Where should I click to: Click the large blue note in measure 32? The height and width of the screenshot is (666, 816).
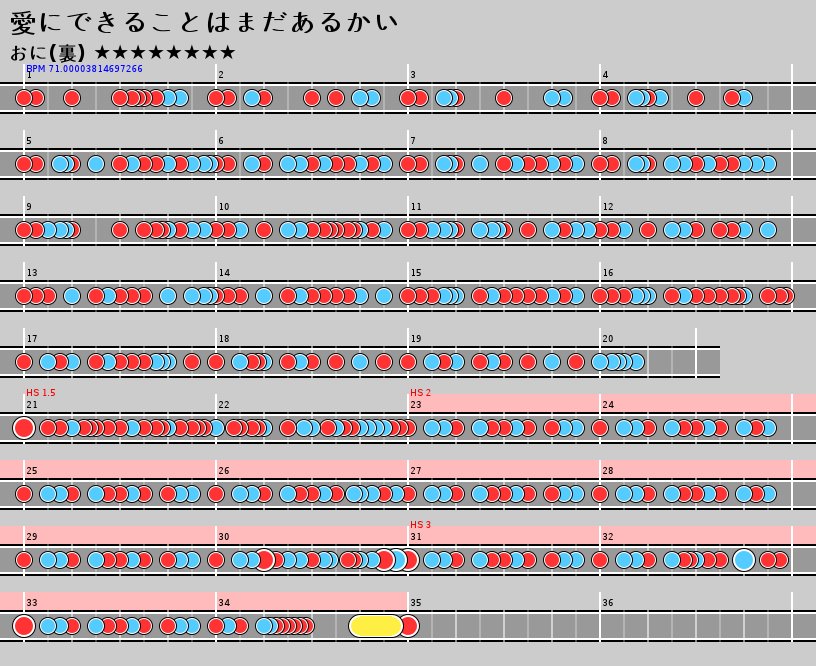point(744,560)
